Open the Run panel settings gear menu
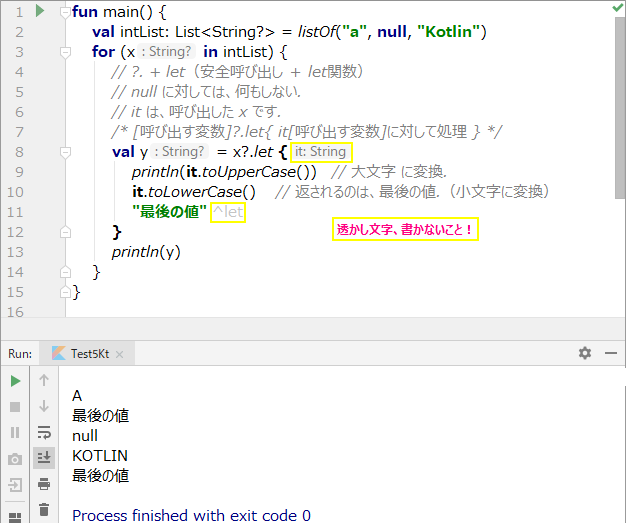This screenshot has height=523, width=626. (585, 353)
